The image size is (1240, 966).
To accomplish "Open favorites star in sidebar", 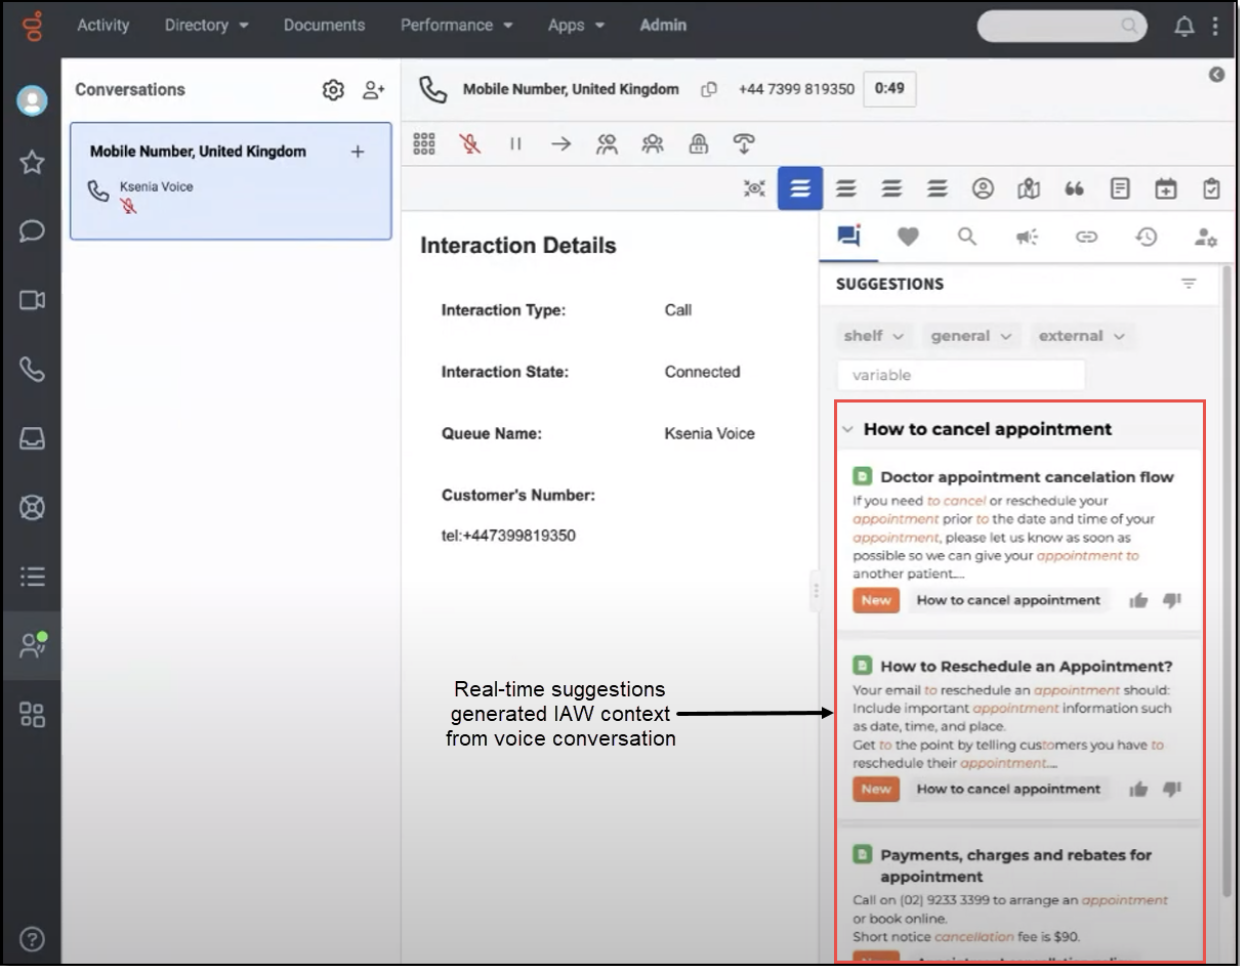I will point(32,162).
